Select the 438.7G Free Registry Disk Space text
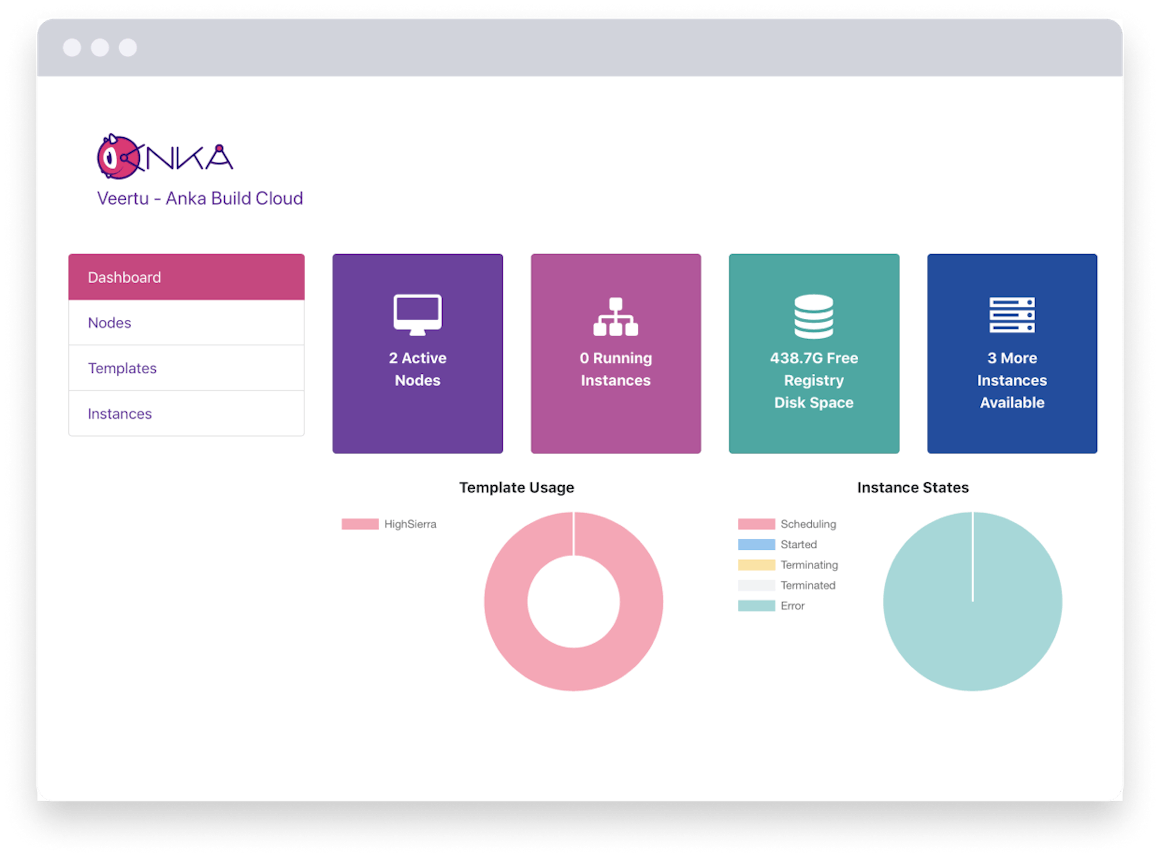 coord(814,380)
